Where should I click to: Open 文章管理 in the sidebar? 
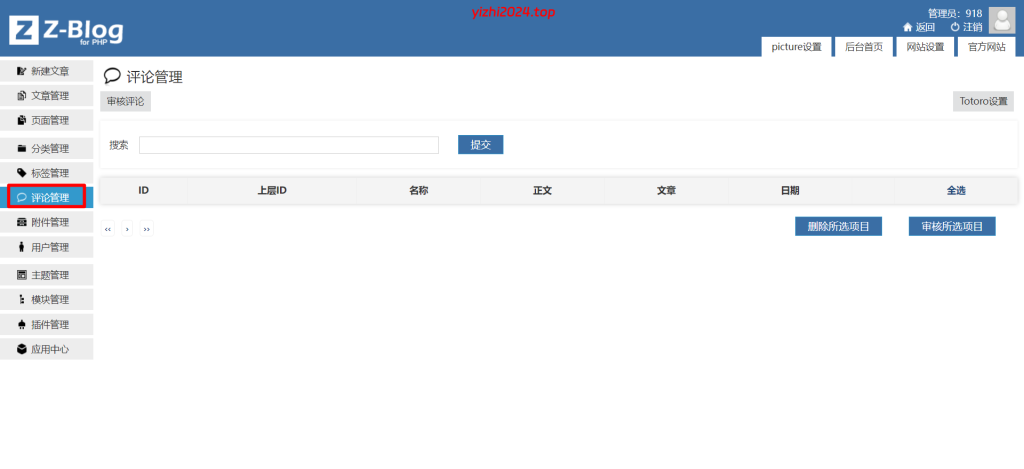click(46, 96)
